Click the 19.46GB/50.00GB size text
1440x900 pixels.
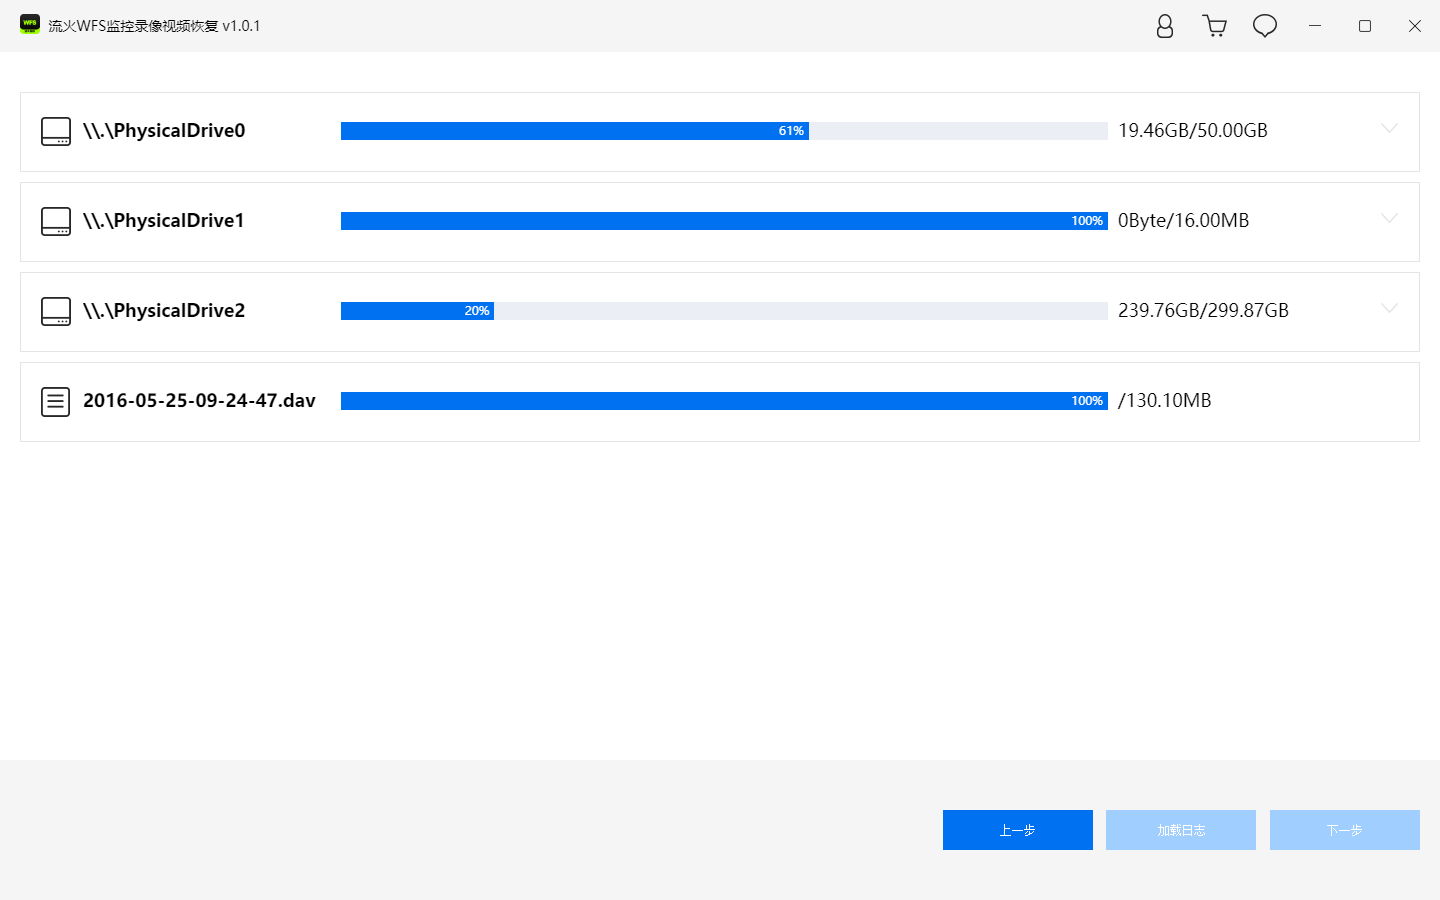click(1193, 131)
